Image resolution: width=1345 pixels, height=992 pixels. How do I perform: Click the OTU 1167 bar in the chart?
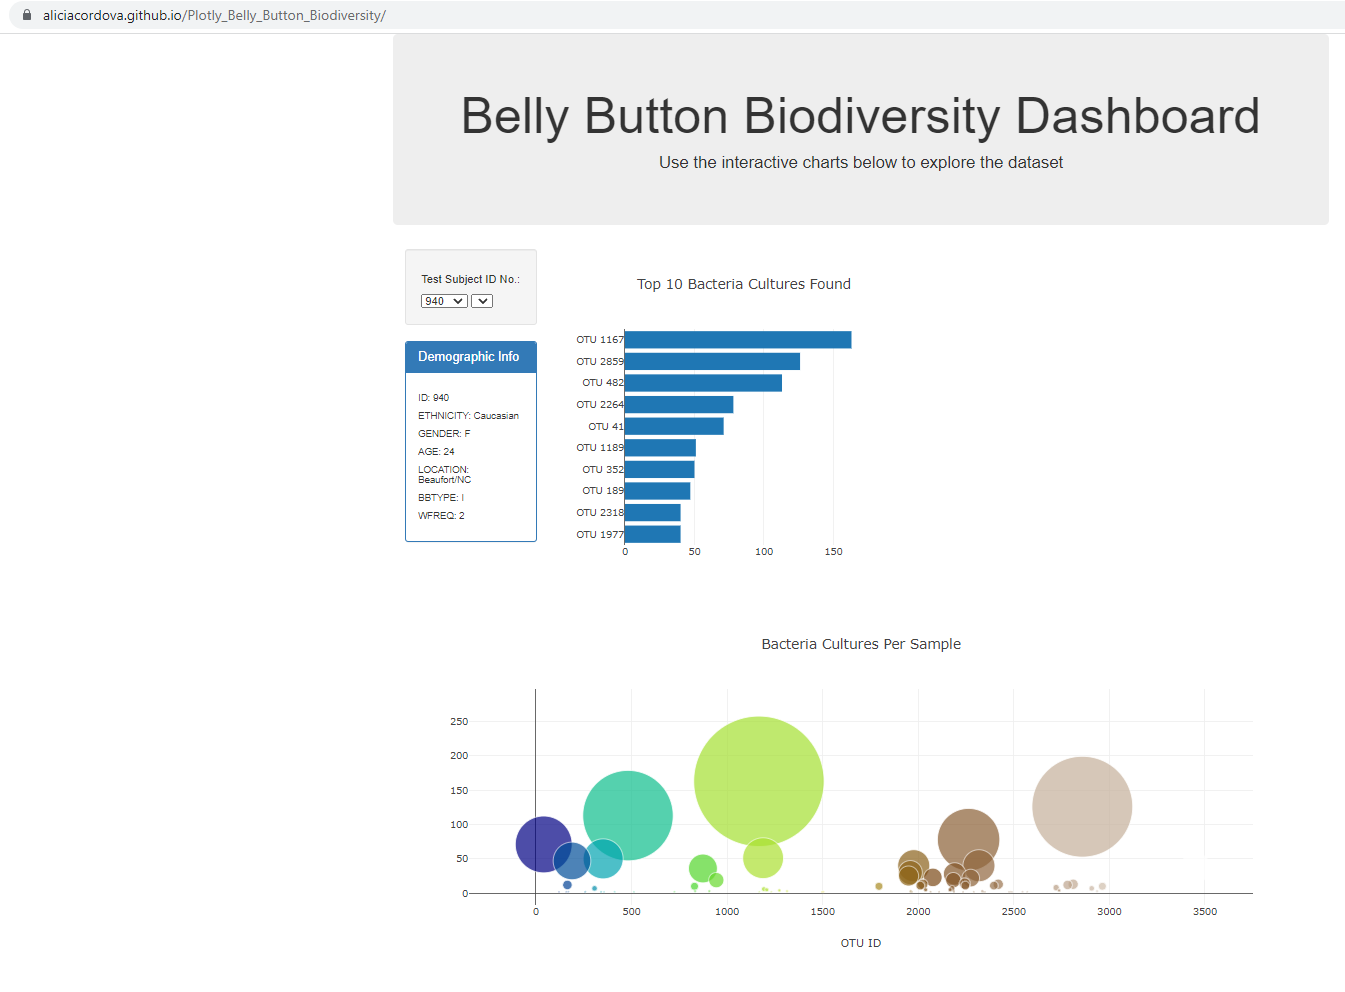(x=737, y=339)
